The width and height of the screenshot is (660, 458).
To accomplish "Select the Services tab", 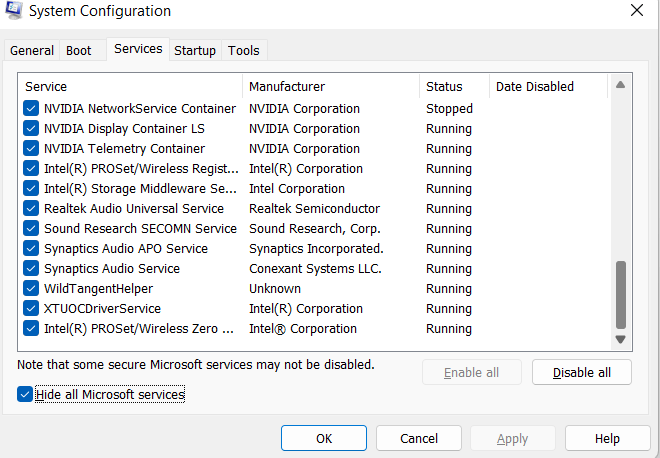I will (x=138, y=49).
